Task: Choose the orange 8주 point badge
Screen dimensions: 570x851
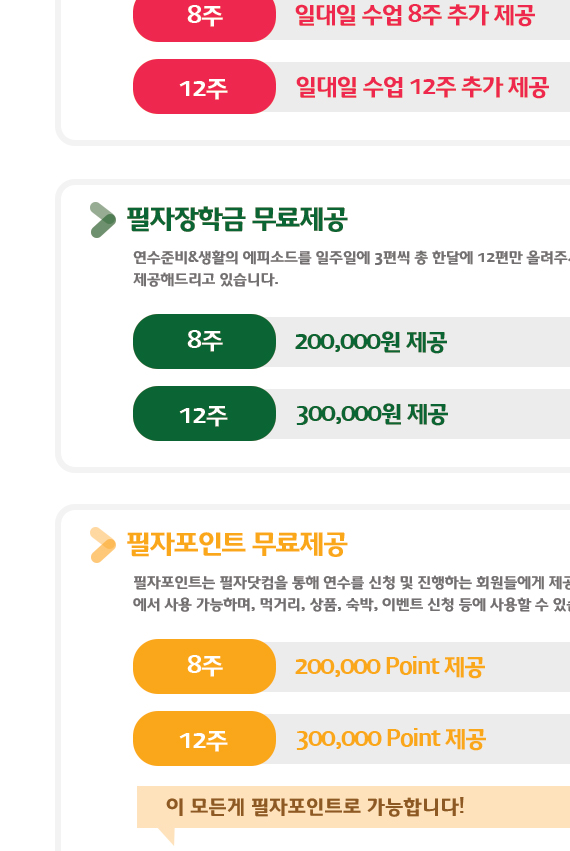Action: click(204, 666)
